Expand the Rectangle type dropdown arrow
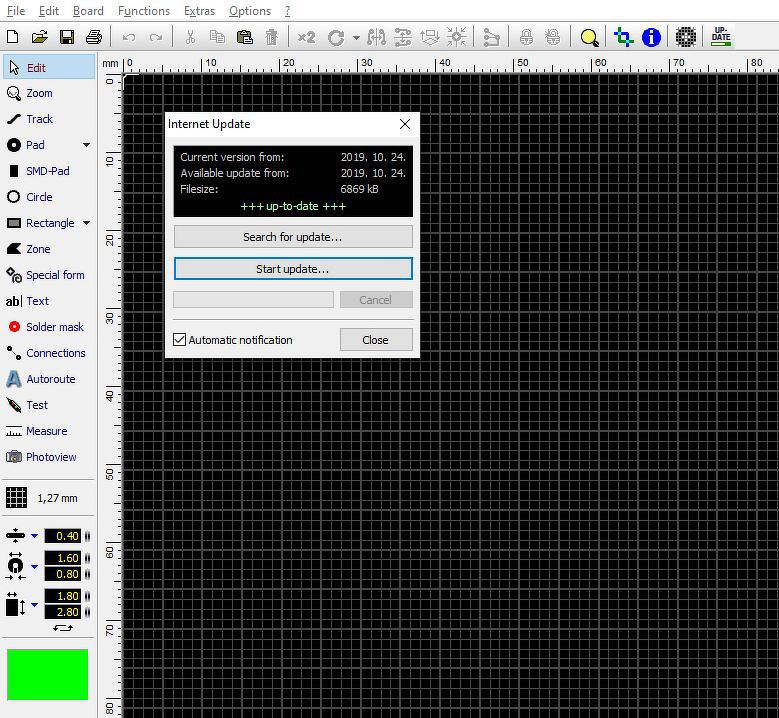The image size is (779, 718). click(x=86, y=223)
